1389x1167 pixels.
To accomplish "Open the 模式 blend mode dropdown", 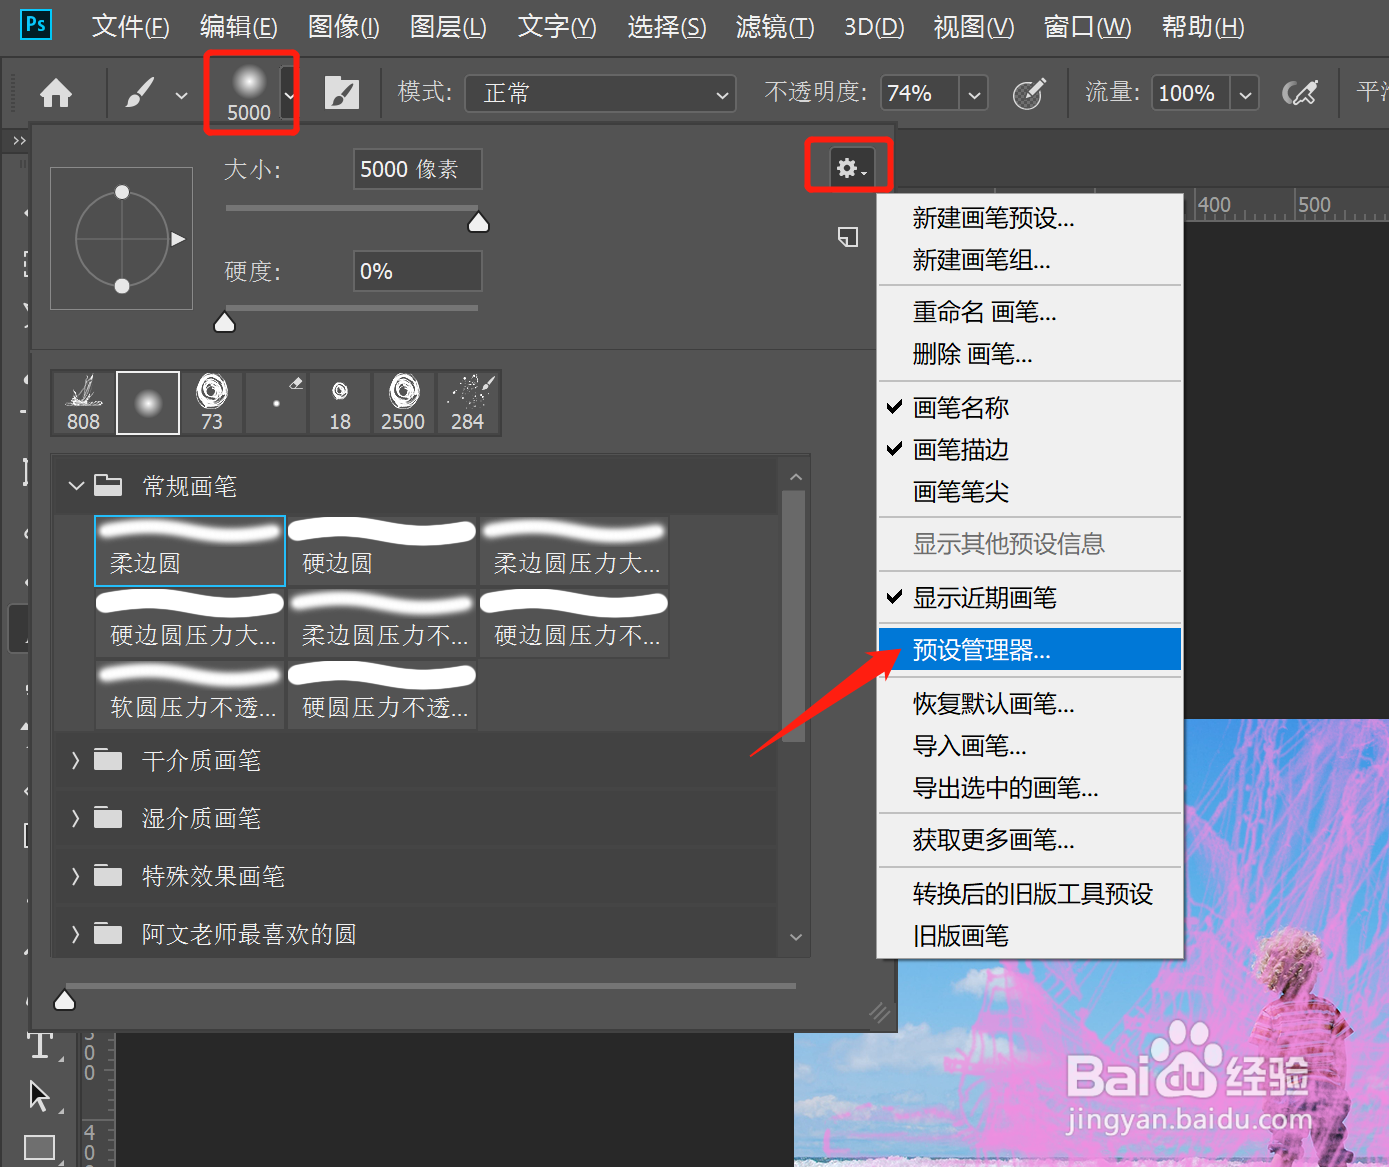I will pyautogui.click(x=600, y=93).
